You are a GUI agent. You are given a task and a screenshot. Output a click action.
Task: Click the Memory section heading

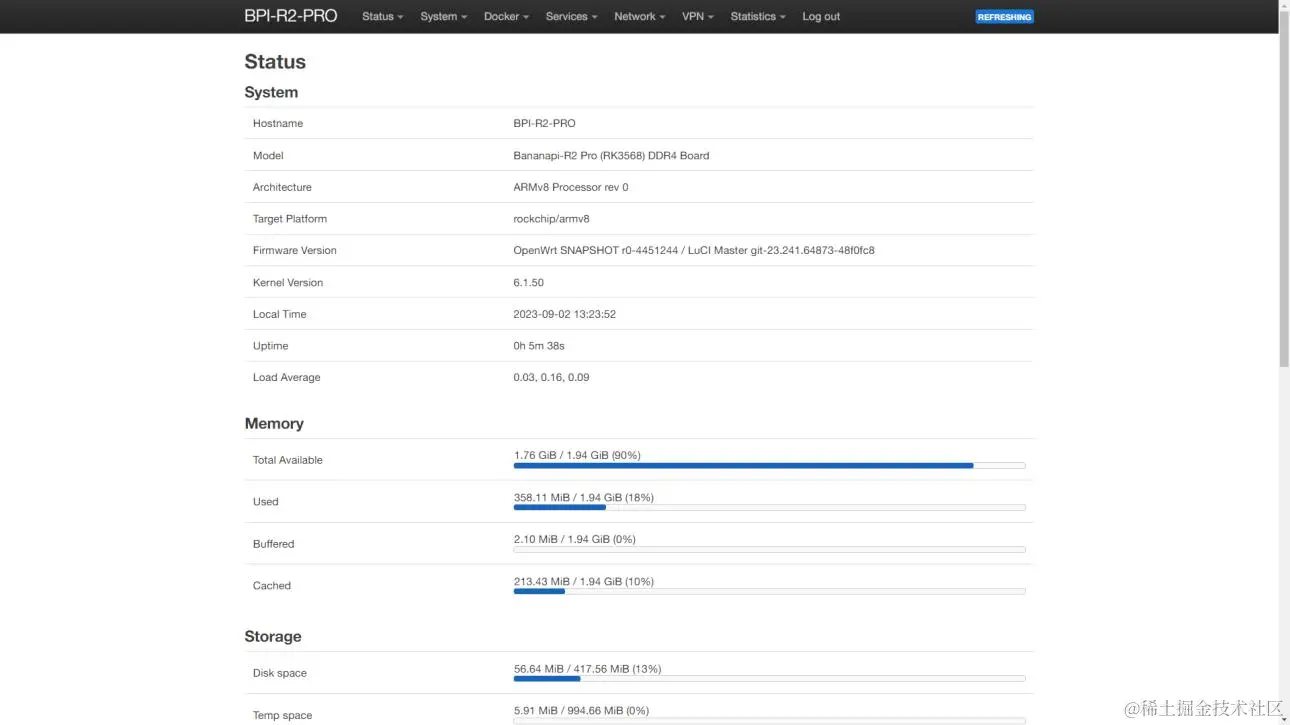[274, 424]
